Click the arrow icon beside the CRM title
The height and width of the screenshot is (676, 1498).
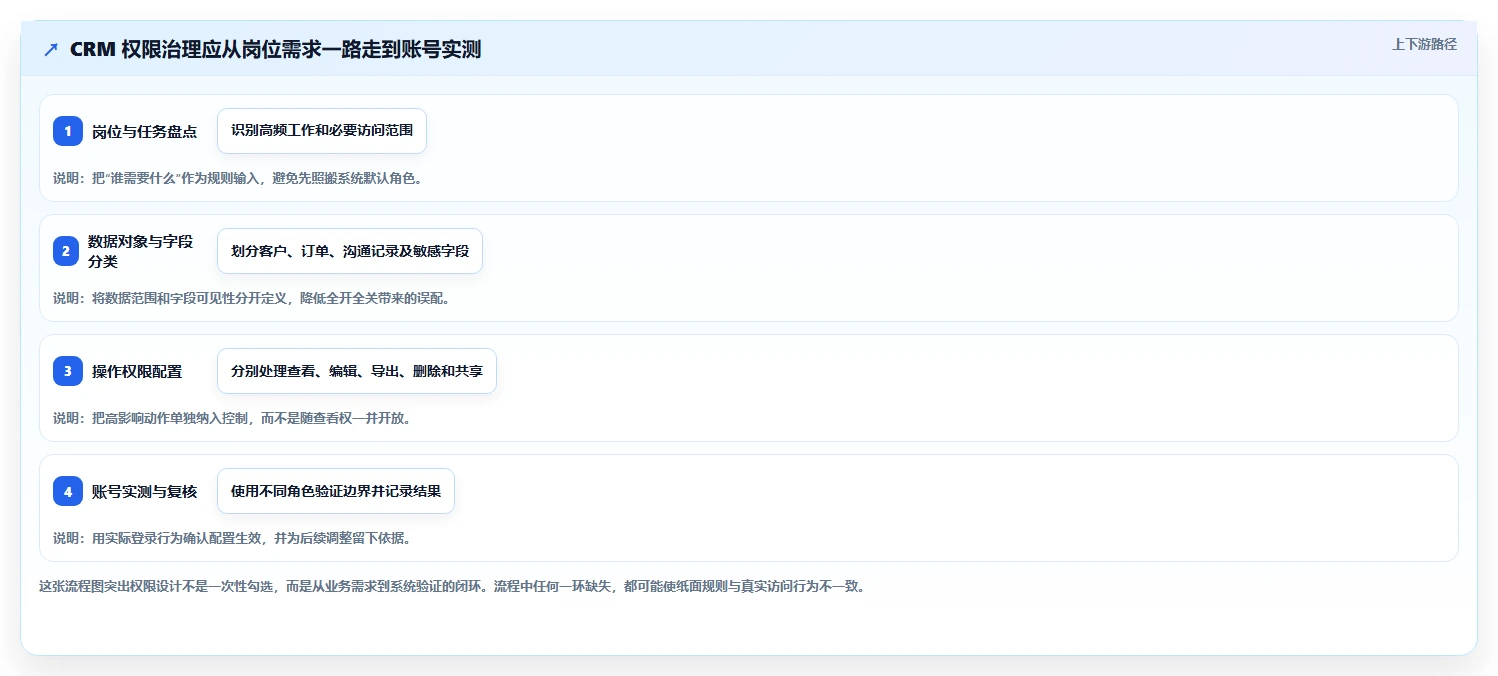click(51, 50)
